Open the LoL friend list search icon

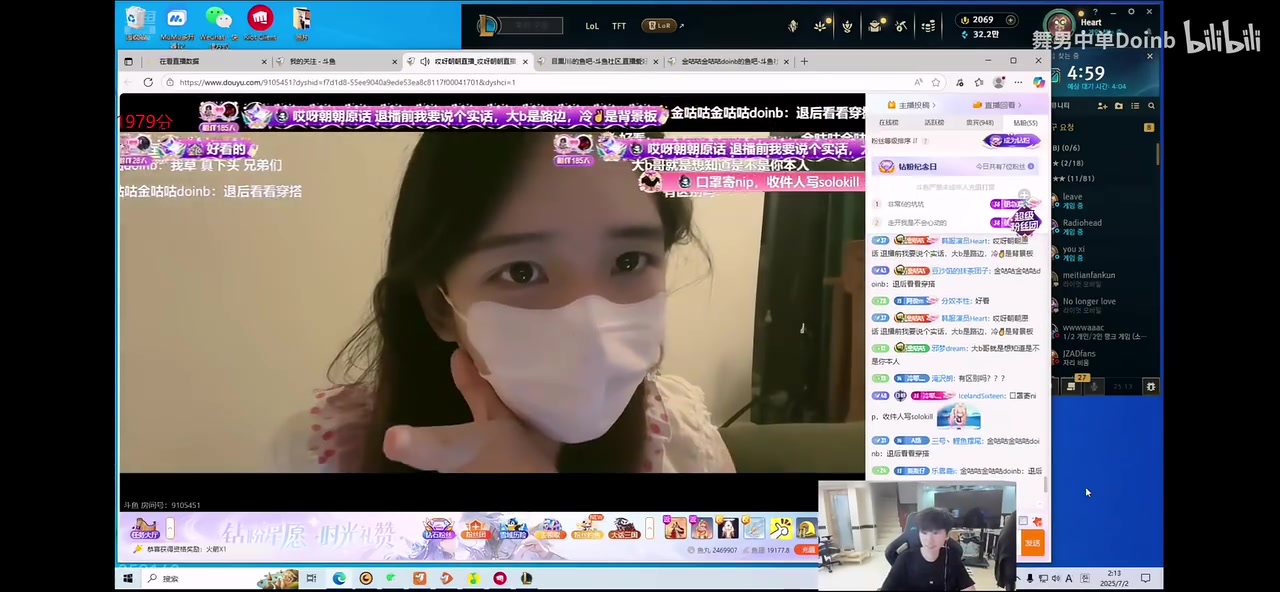1151,106
